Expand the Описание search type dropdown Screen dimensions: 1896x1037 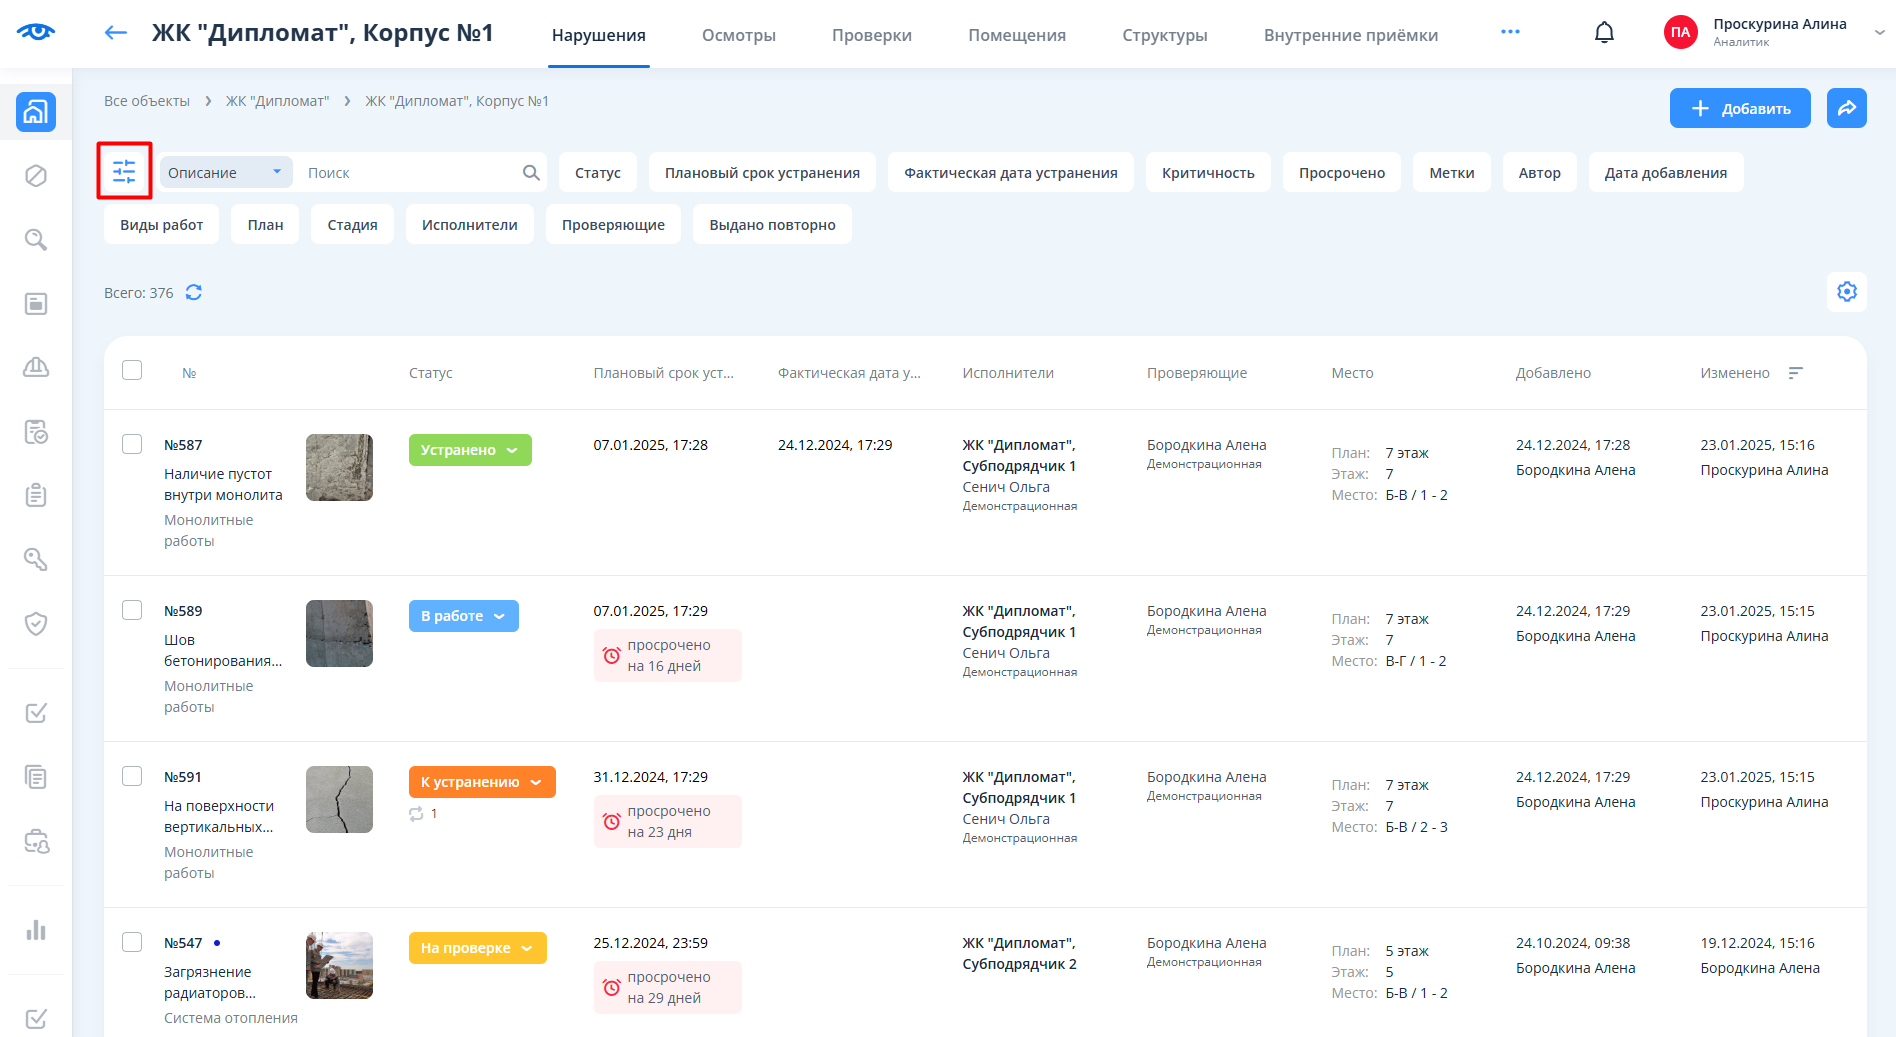click(x=226, y=172)
